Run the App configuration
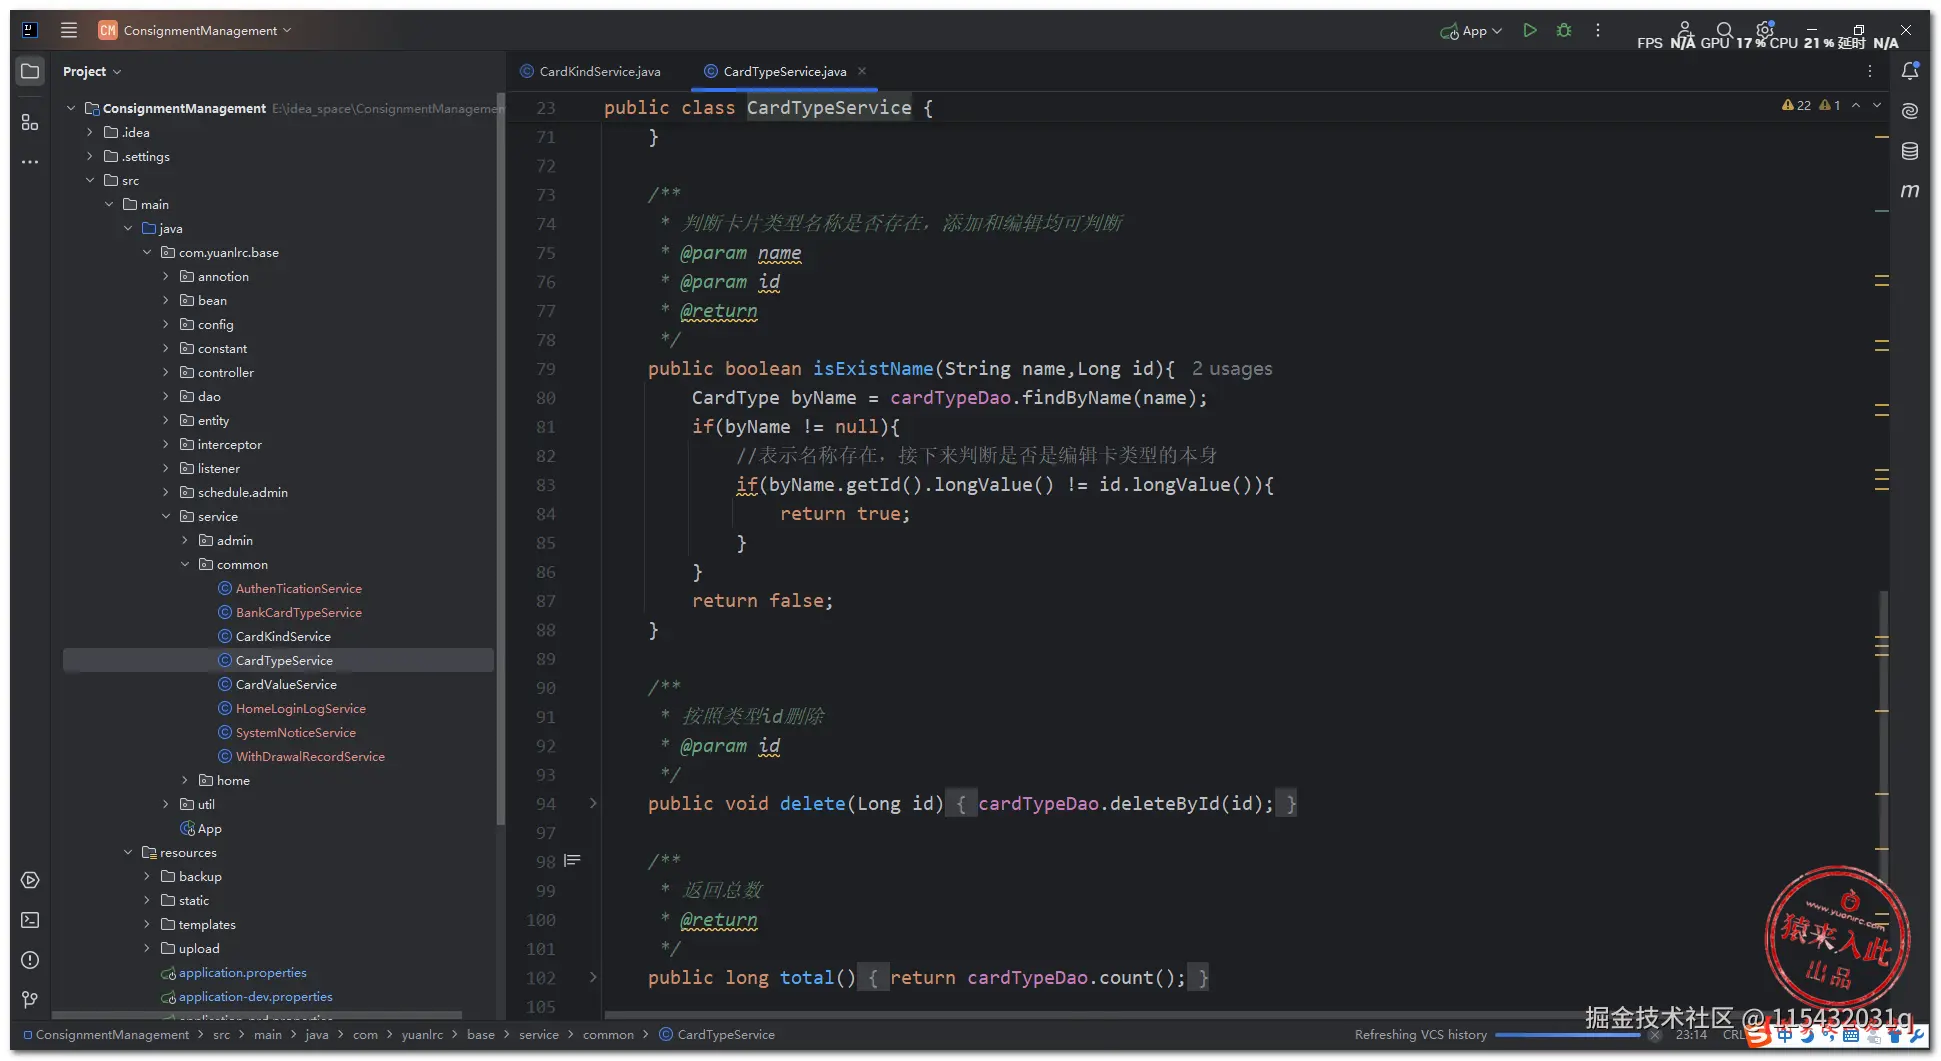This screenshot has height=1061, width=1941. 1530,30
